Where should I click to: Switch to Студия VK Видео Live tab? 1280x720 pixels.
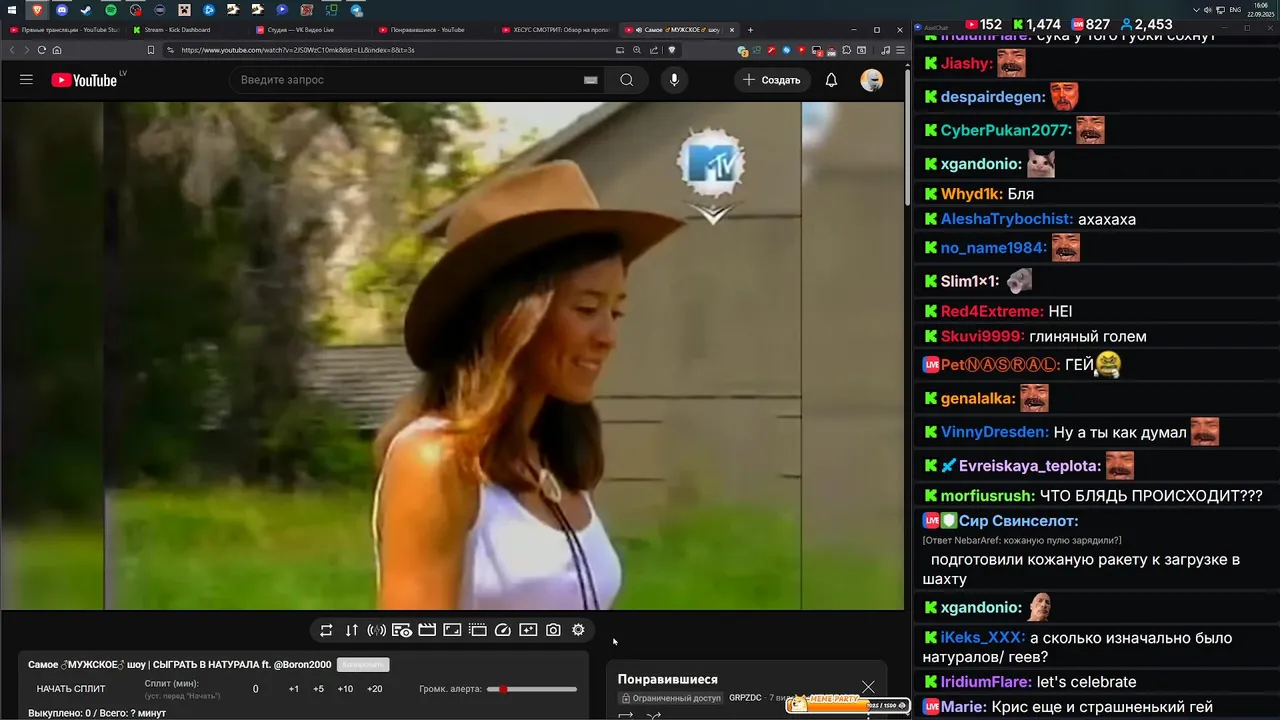(x=309, y=30)
